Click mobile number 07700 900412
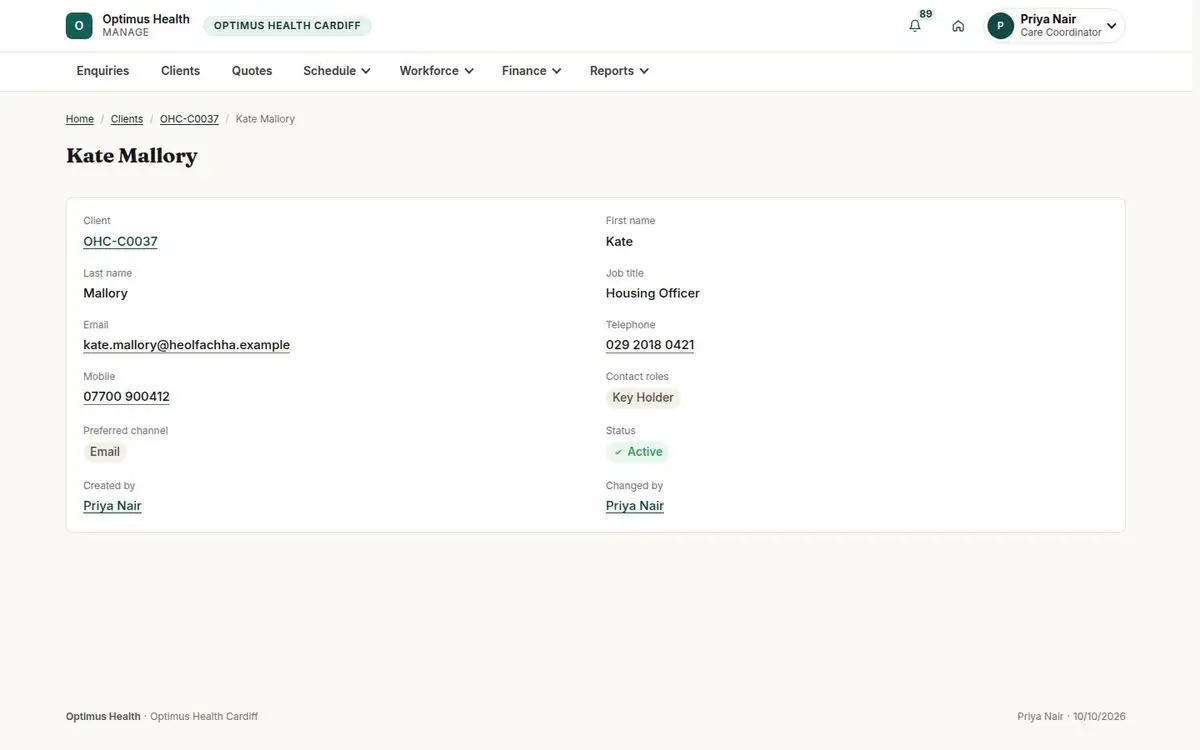 pyautogui.click(x=126, y=397)
